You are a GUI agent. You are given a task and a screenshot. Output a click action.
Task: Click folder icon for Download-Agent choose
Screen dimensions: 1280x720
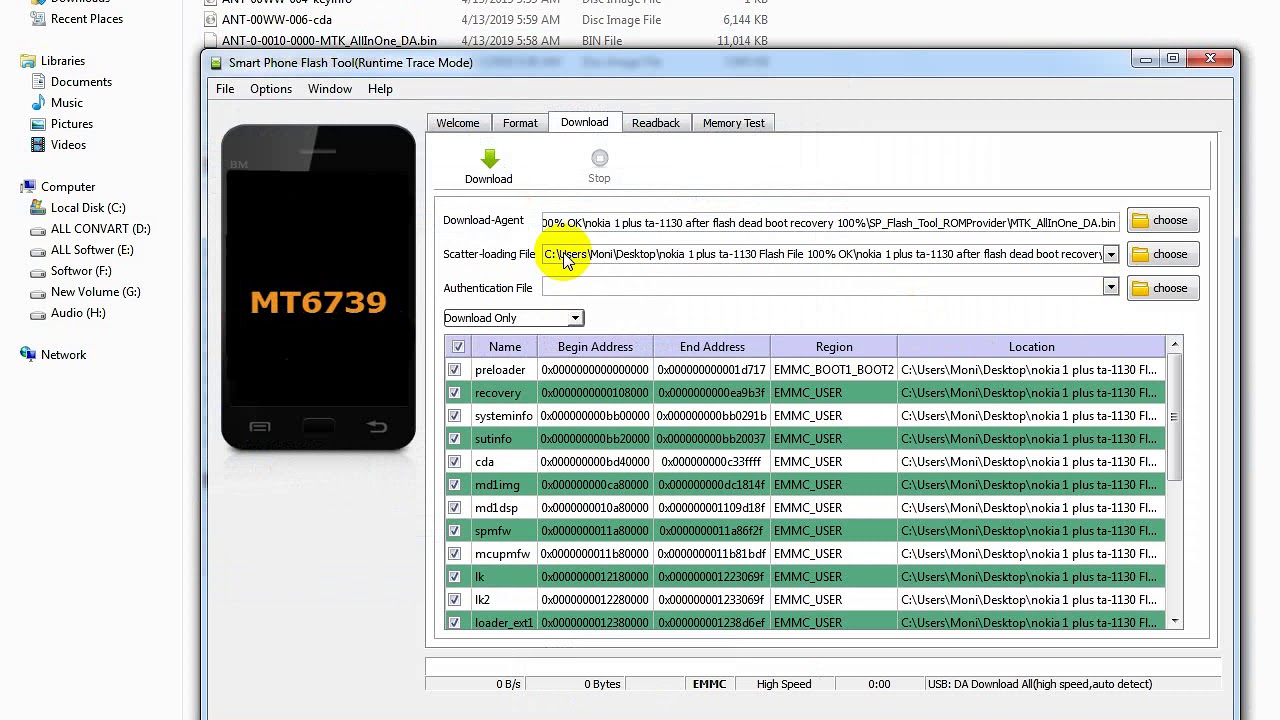coord(1140,221)
